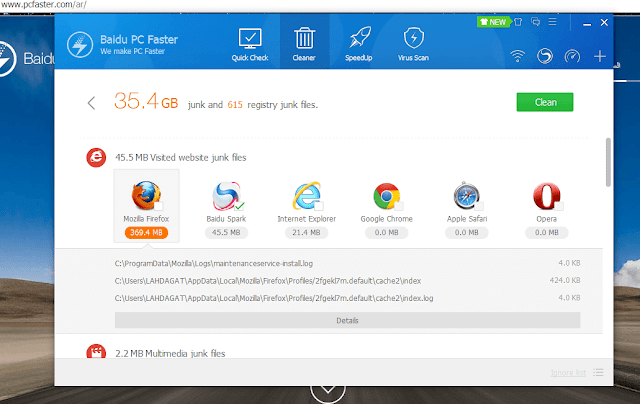
Task: Check the Apple Safari checkbox
Action: [x=479, y=206]
